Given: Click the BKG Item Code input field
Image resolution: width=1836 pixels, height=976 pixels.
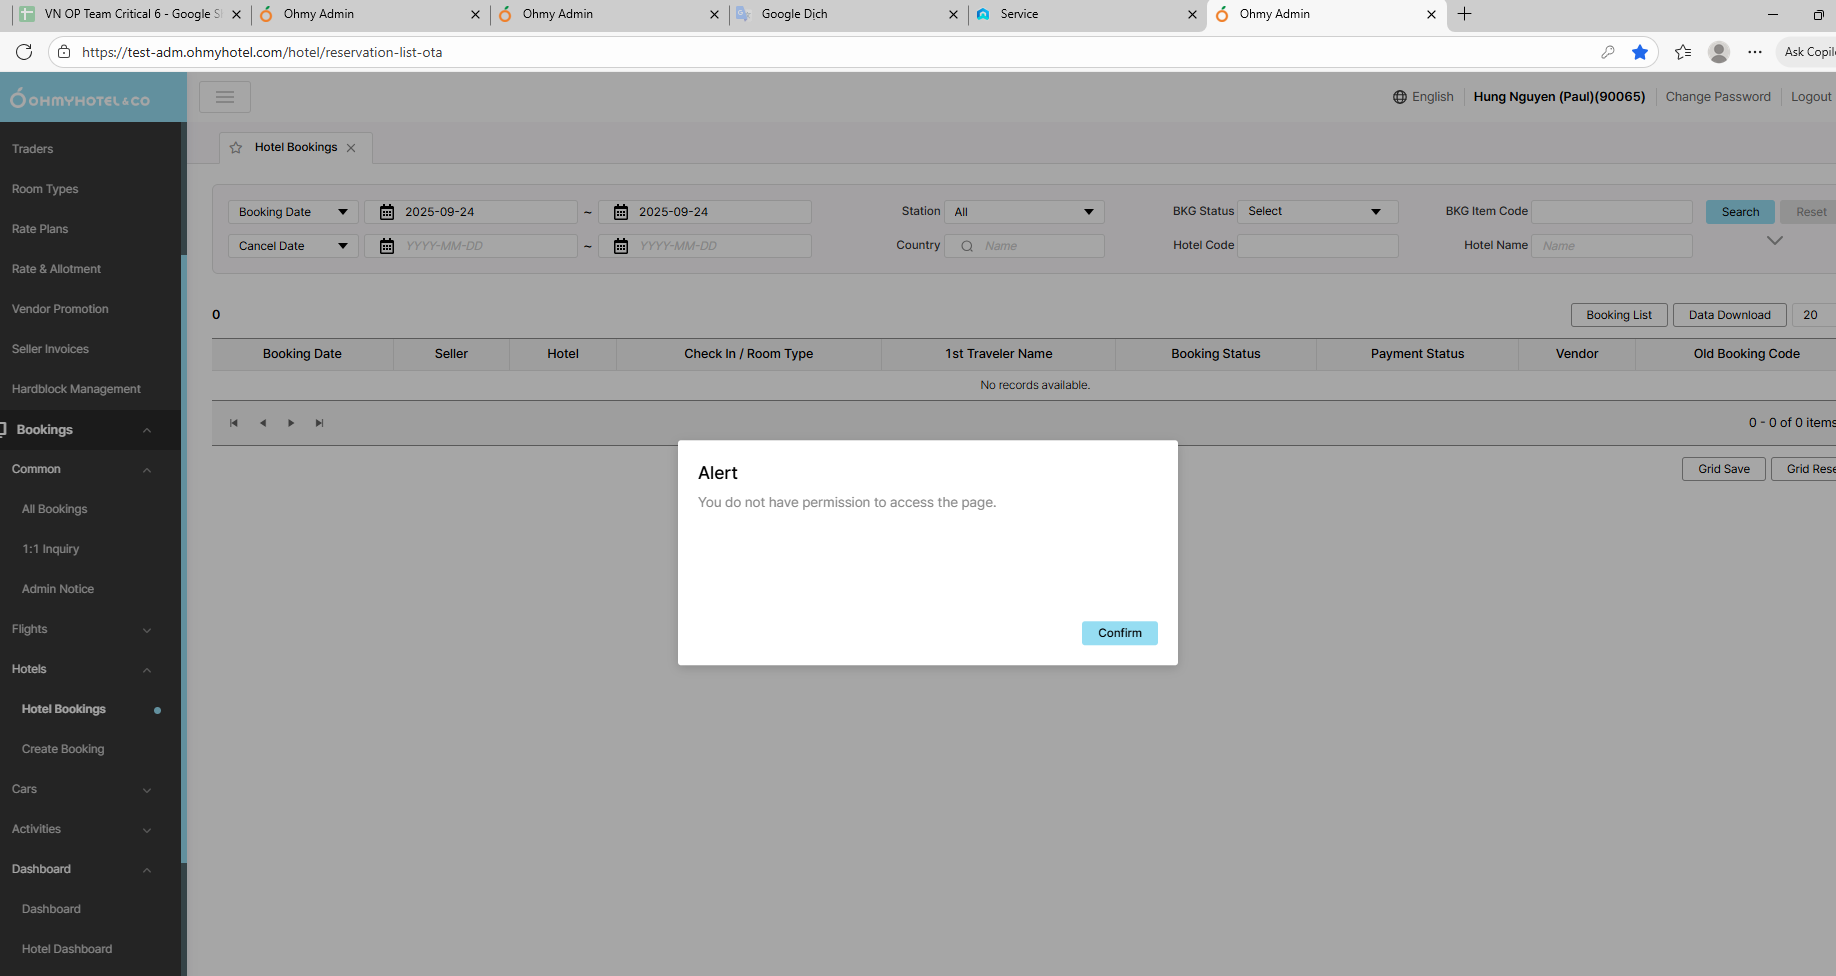Looking at the screenshot, I should 1612,212.
